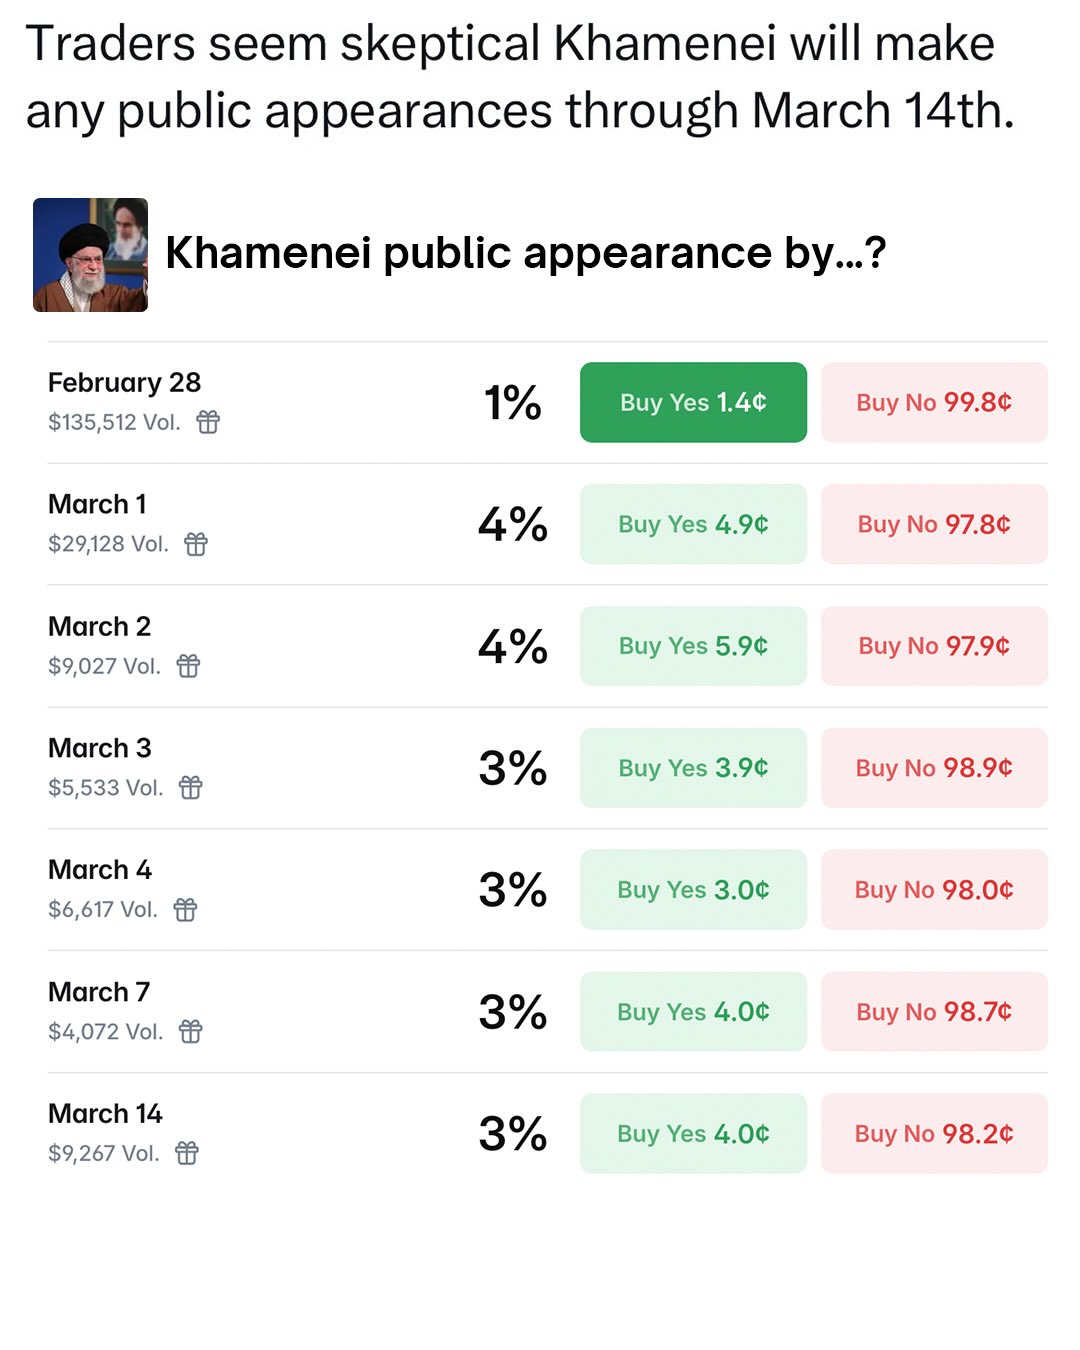Open the 'Khamenei public appearance by...?' market title
Image resolution: width=1080 pixels, height=1350 pixels.
pos(525,253)
